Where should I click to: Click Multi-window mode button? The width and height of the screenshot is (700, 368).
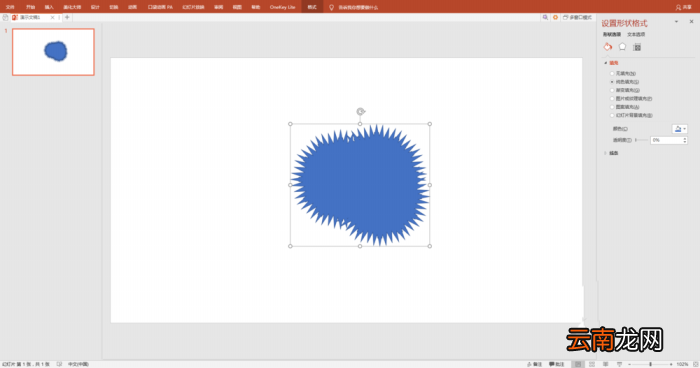(577, 17)
